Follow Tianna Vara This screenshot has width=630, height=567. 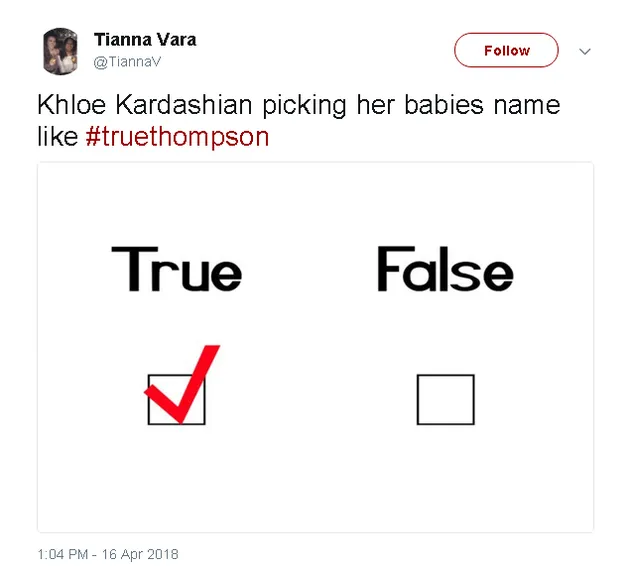pyautogui.click(x=506, y=50)
